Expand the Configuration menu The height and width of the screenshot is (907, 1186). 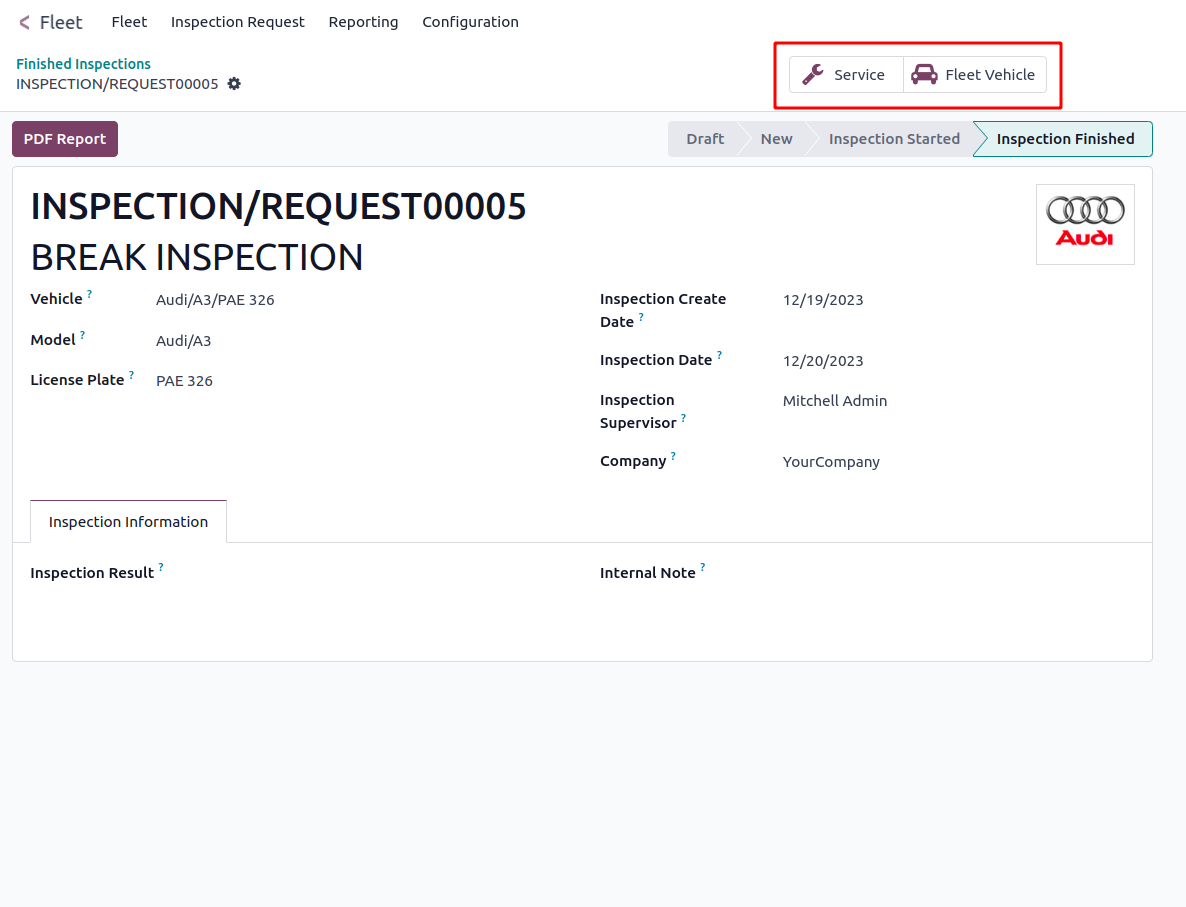[470, 22]
